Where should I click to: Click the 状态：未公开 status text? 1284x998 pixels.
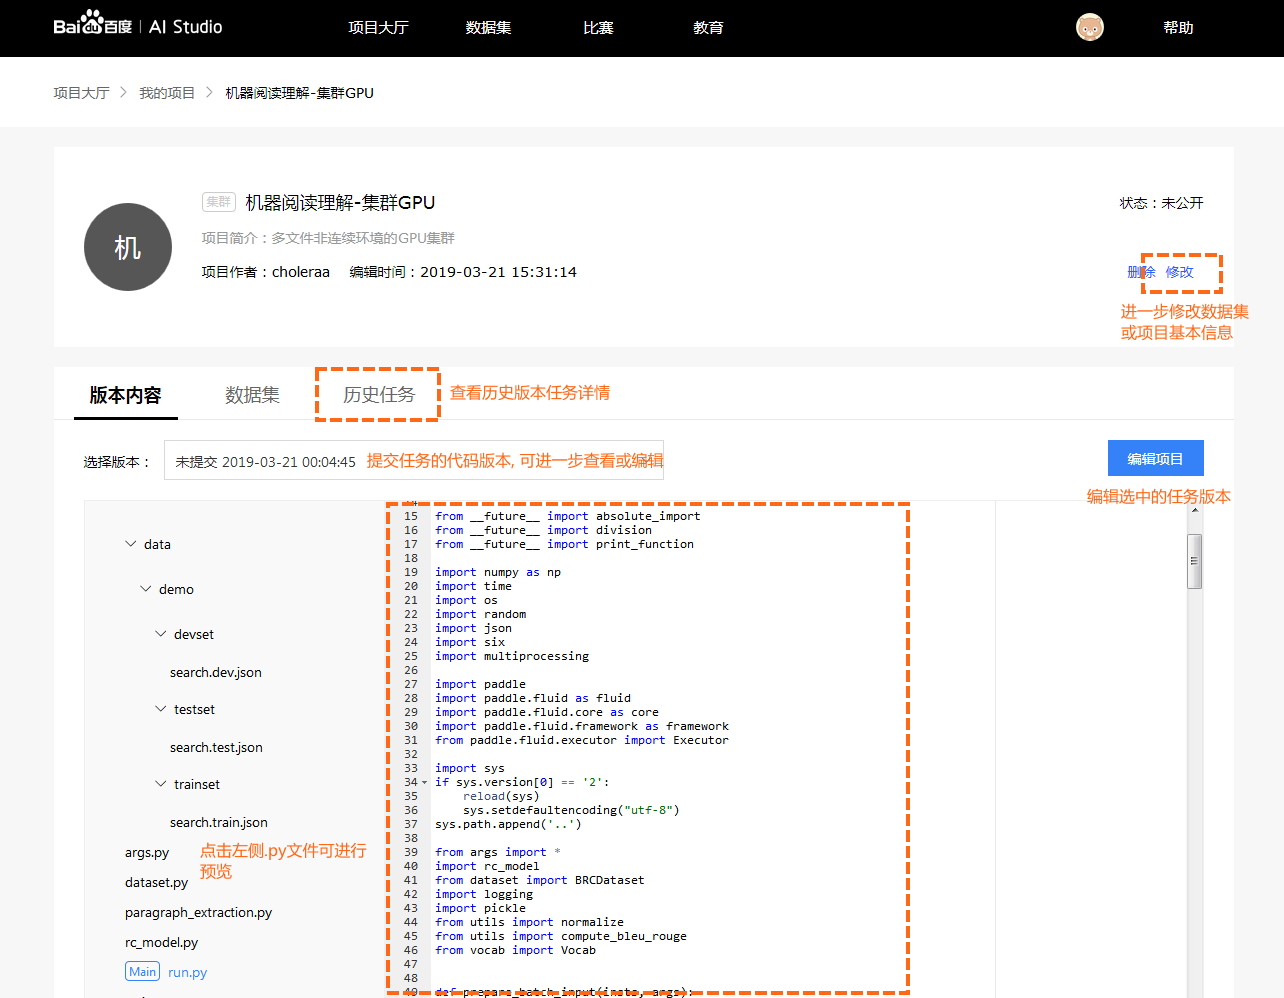(1161, 203)
